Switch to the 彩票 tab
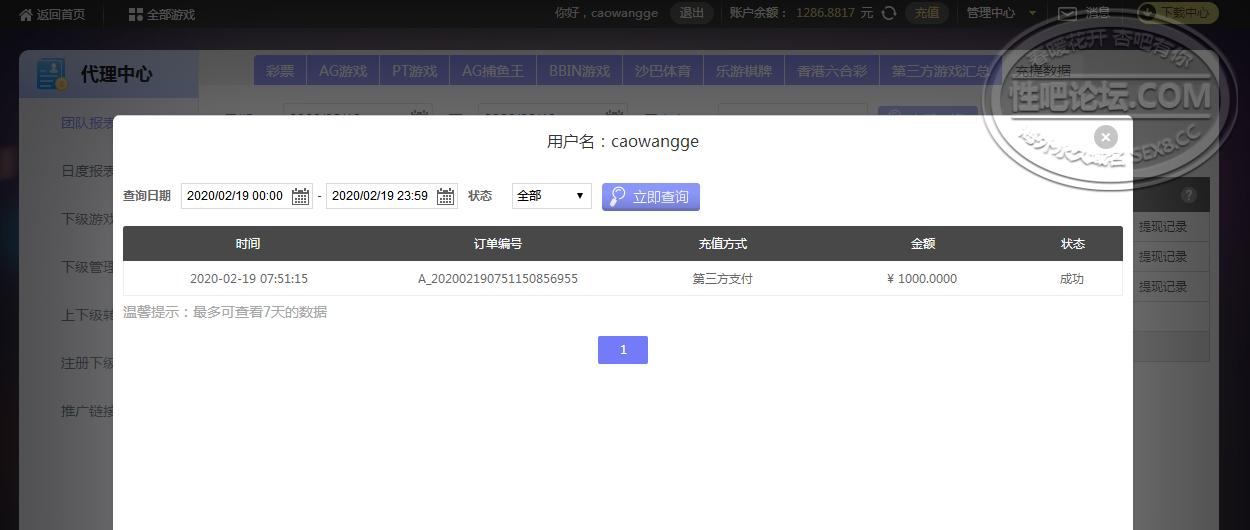The image size is (1250, 530). (x=280, y=71)
